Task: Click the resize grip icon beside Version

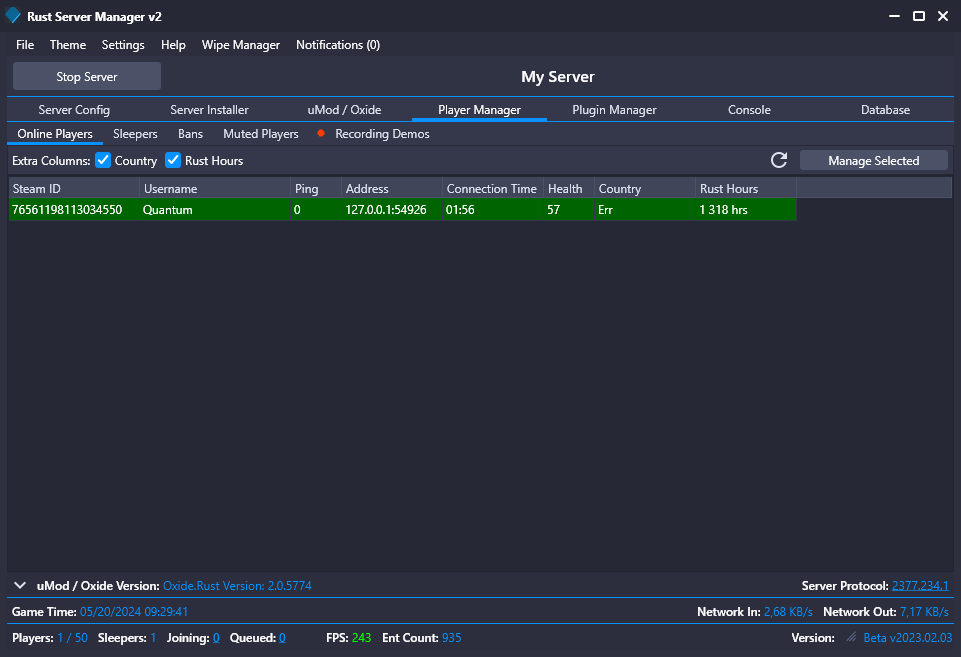Action: pyautogui.click(x=851, y=637)
